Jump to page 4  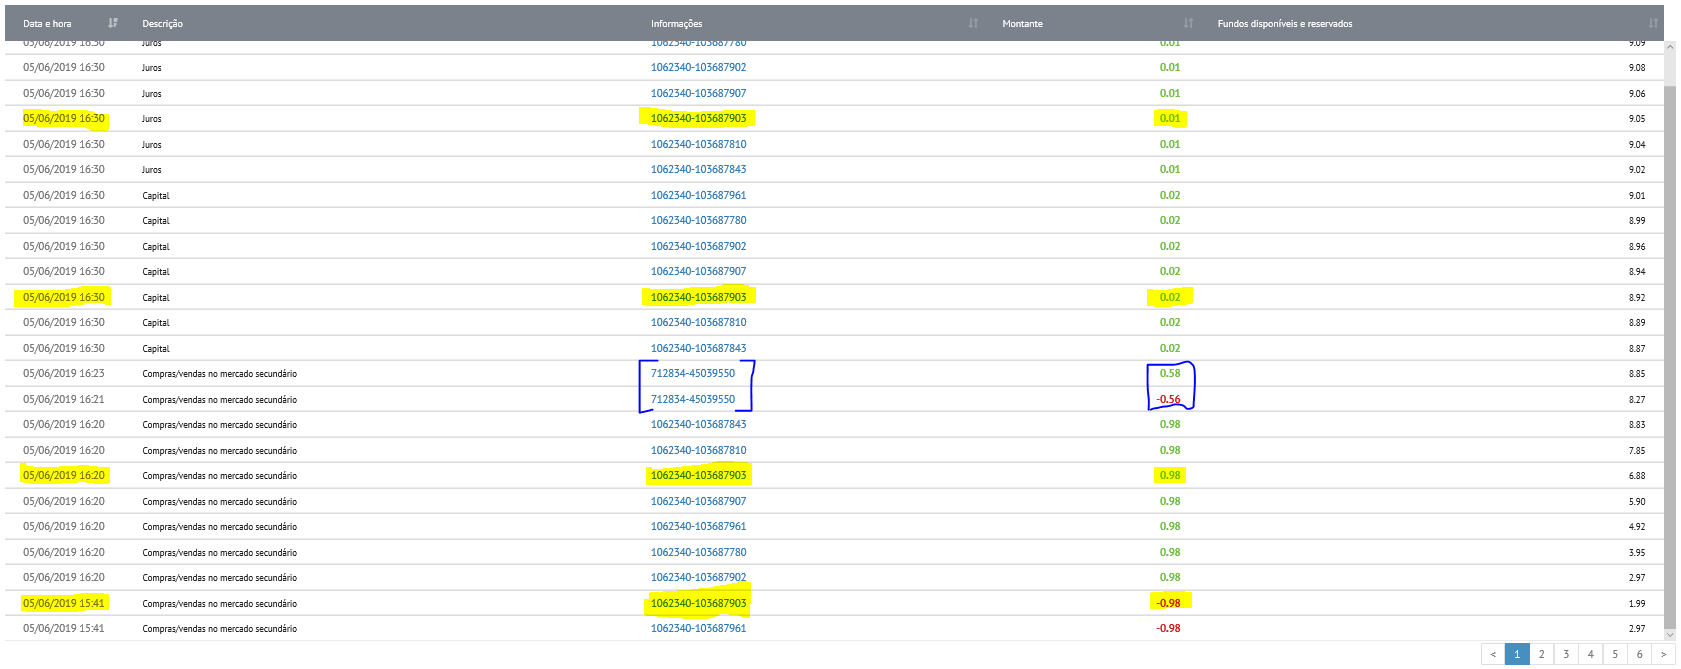tap(1590, 654)
